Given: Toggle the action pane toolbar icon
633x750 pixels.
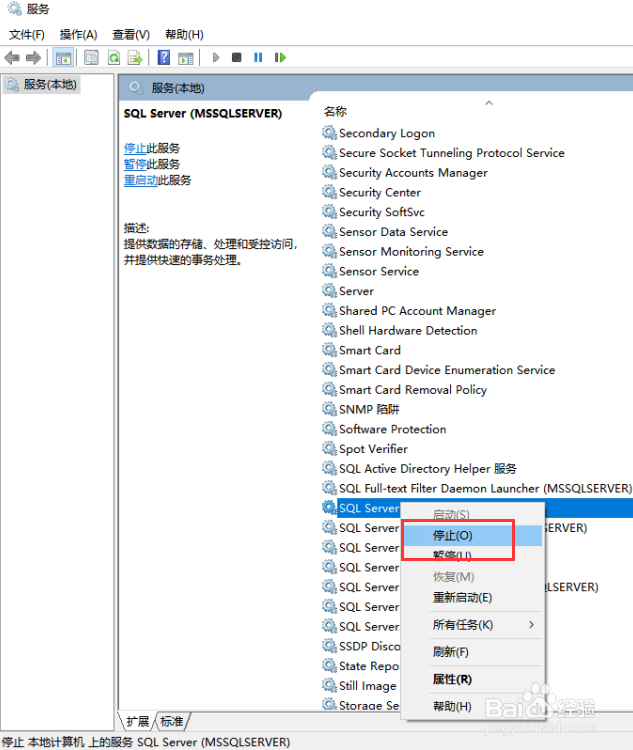Looking at the screenshot, I should (186, 58).
